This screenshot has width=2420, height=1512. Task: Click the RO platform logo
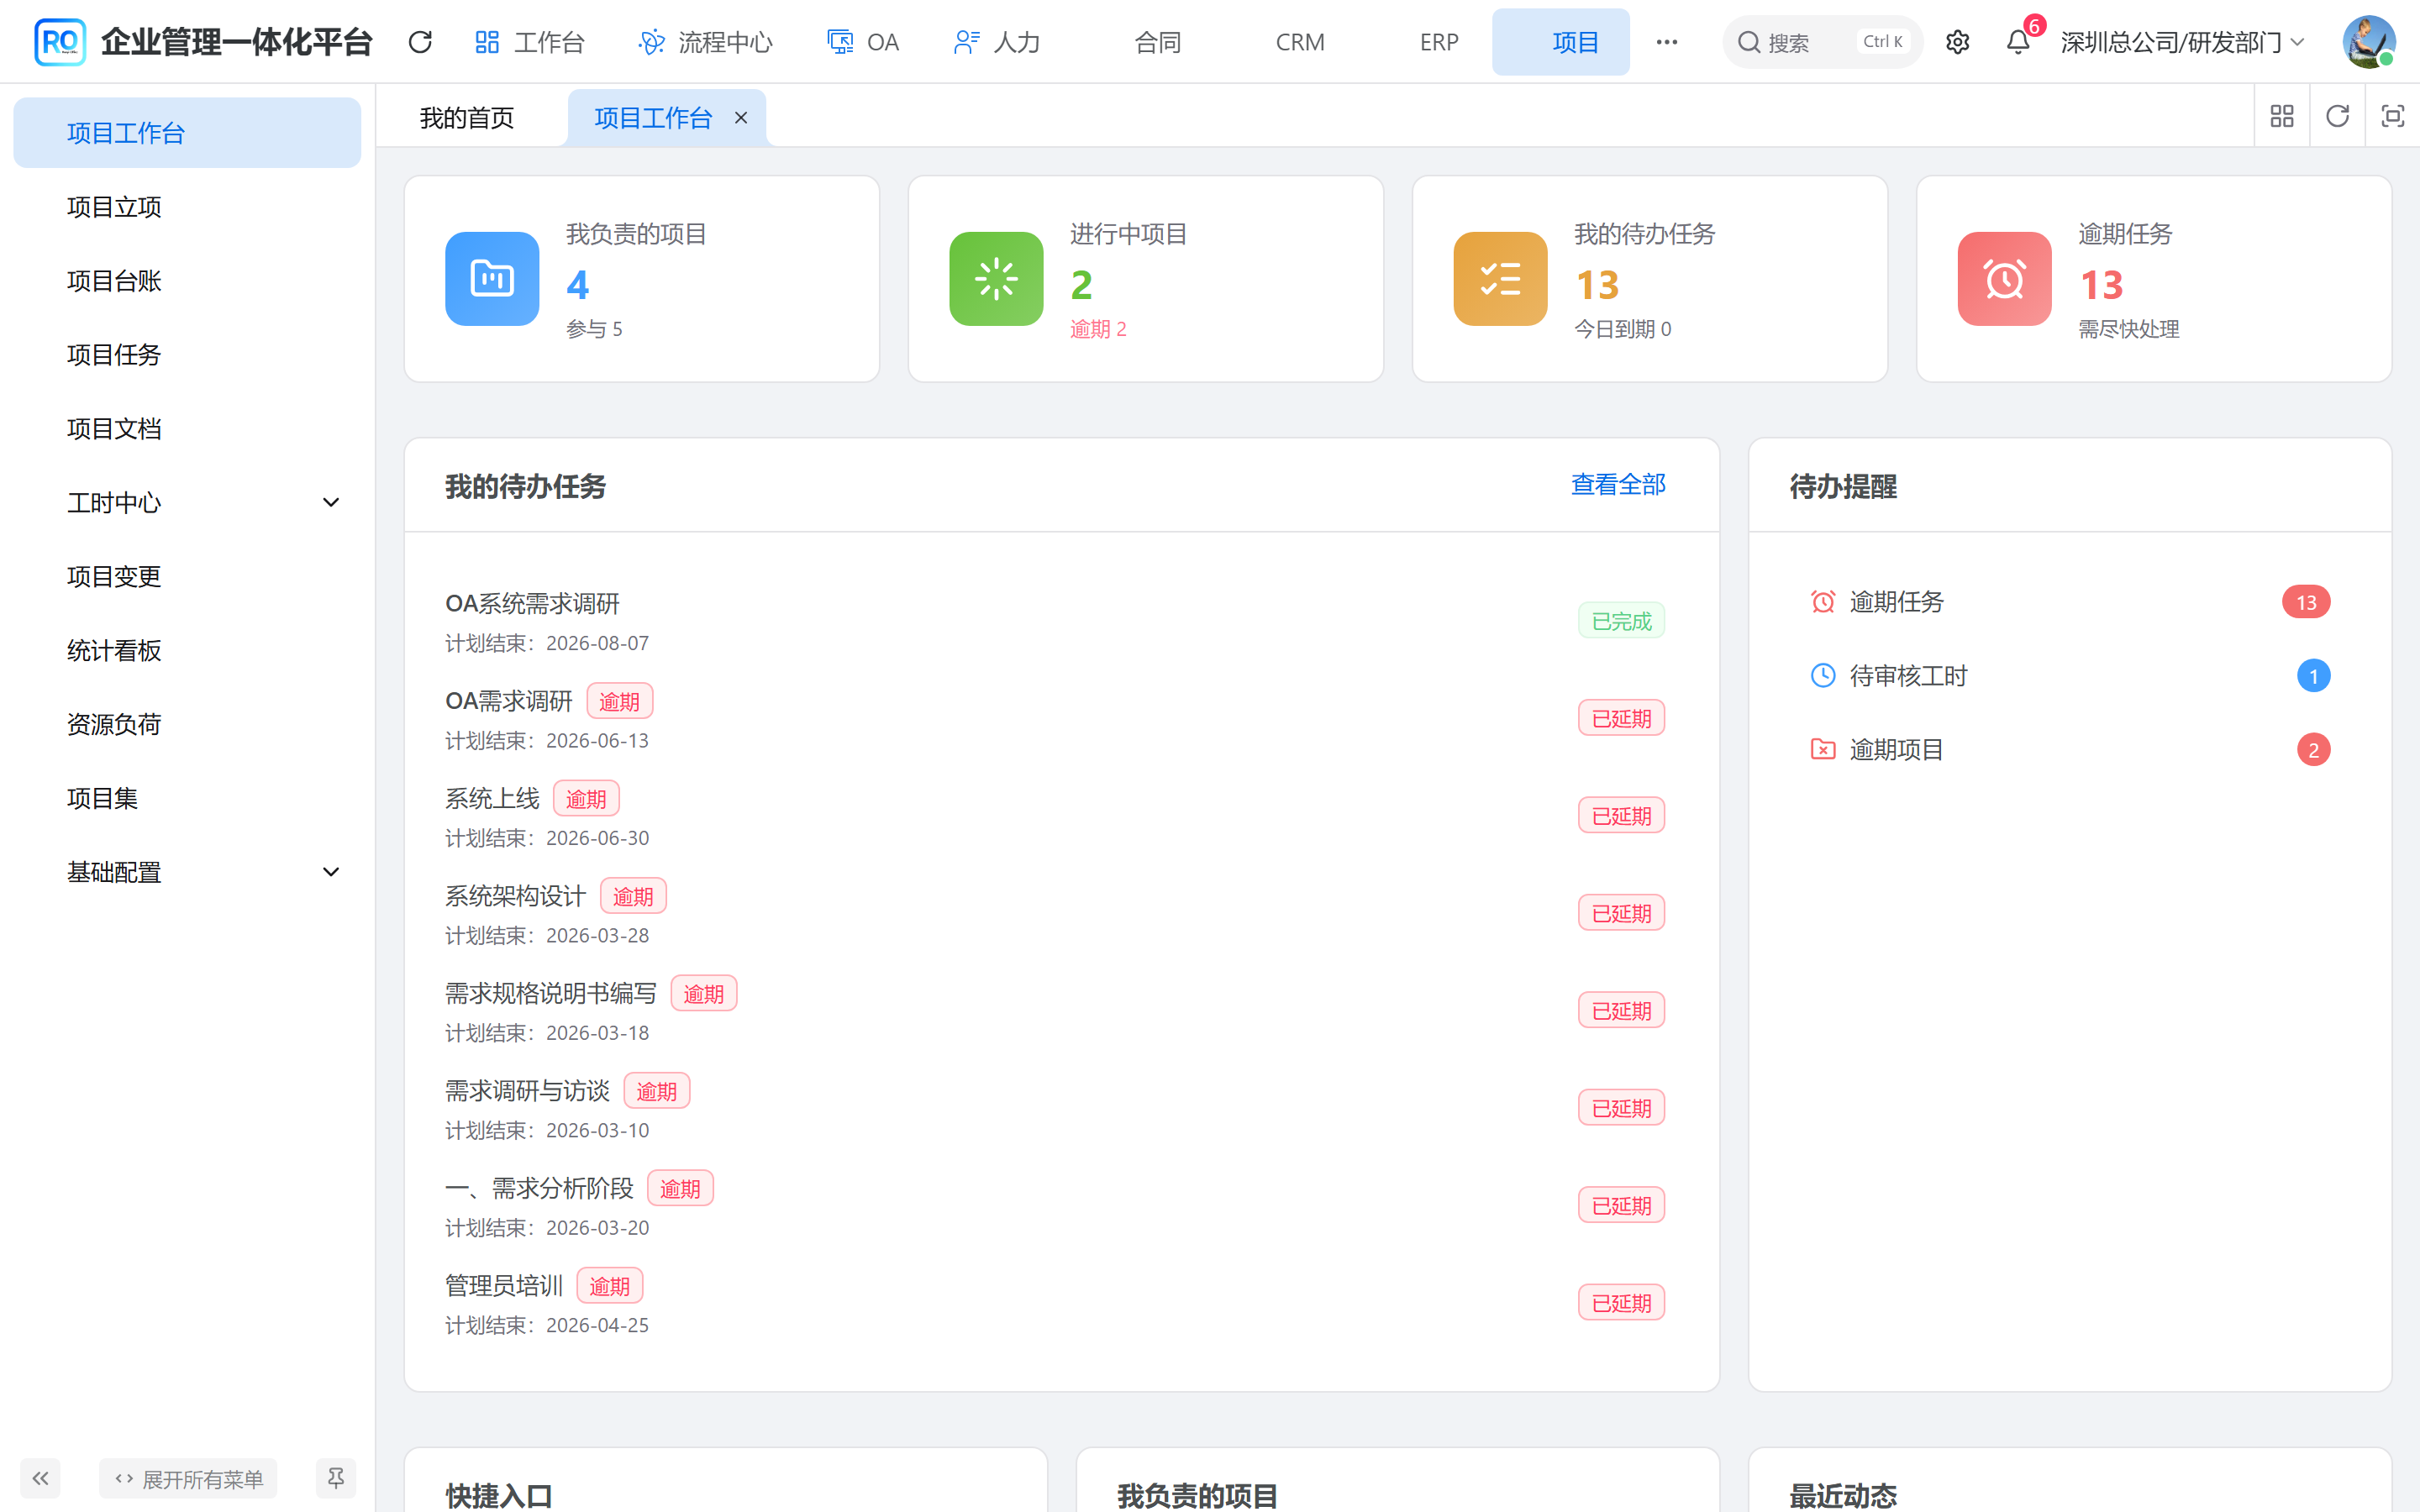[59, 42]
